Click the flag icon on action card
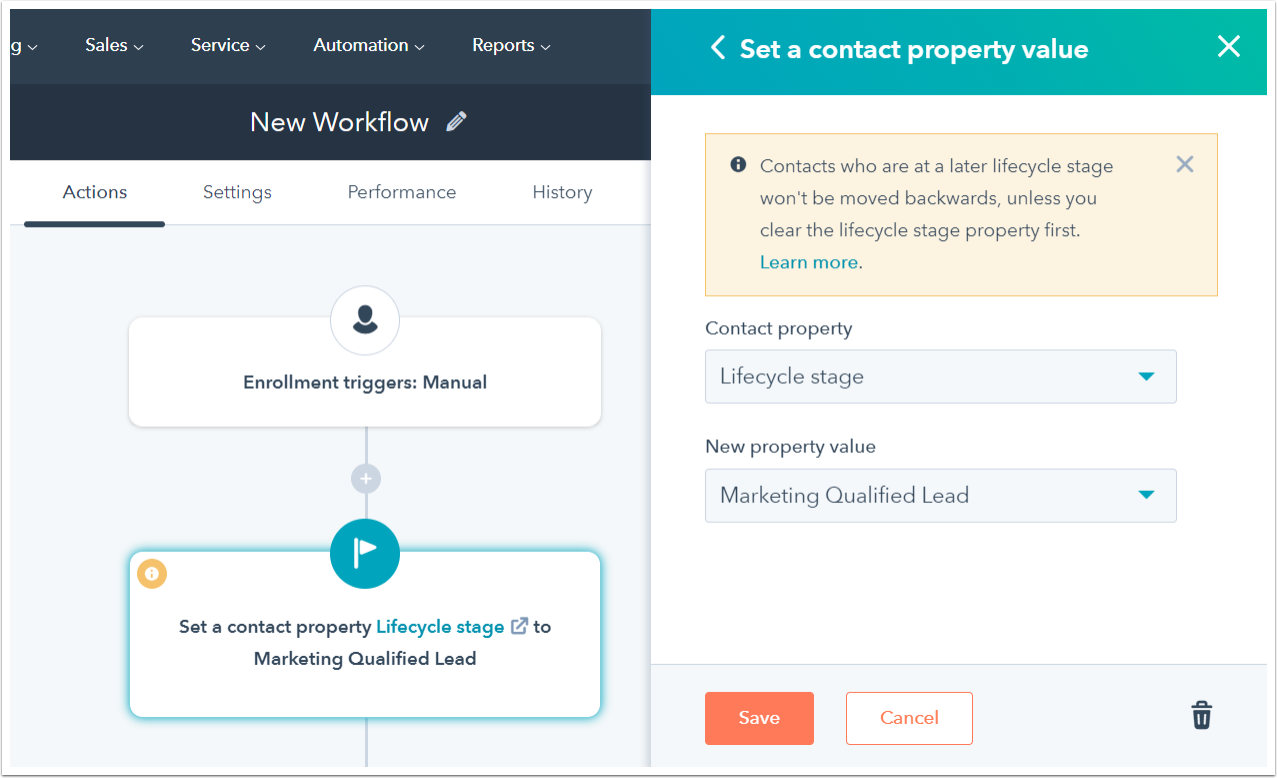1277x778 pixels. 365,553
